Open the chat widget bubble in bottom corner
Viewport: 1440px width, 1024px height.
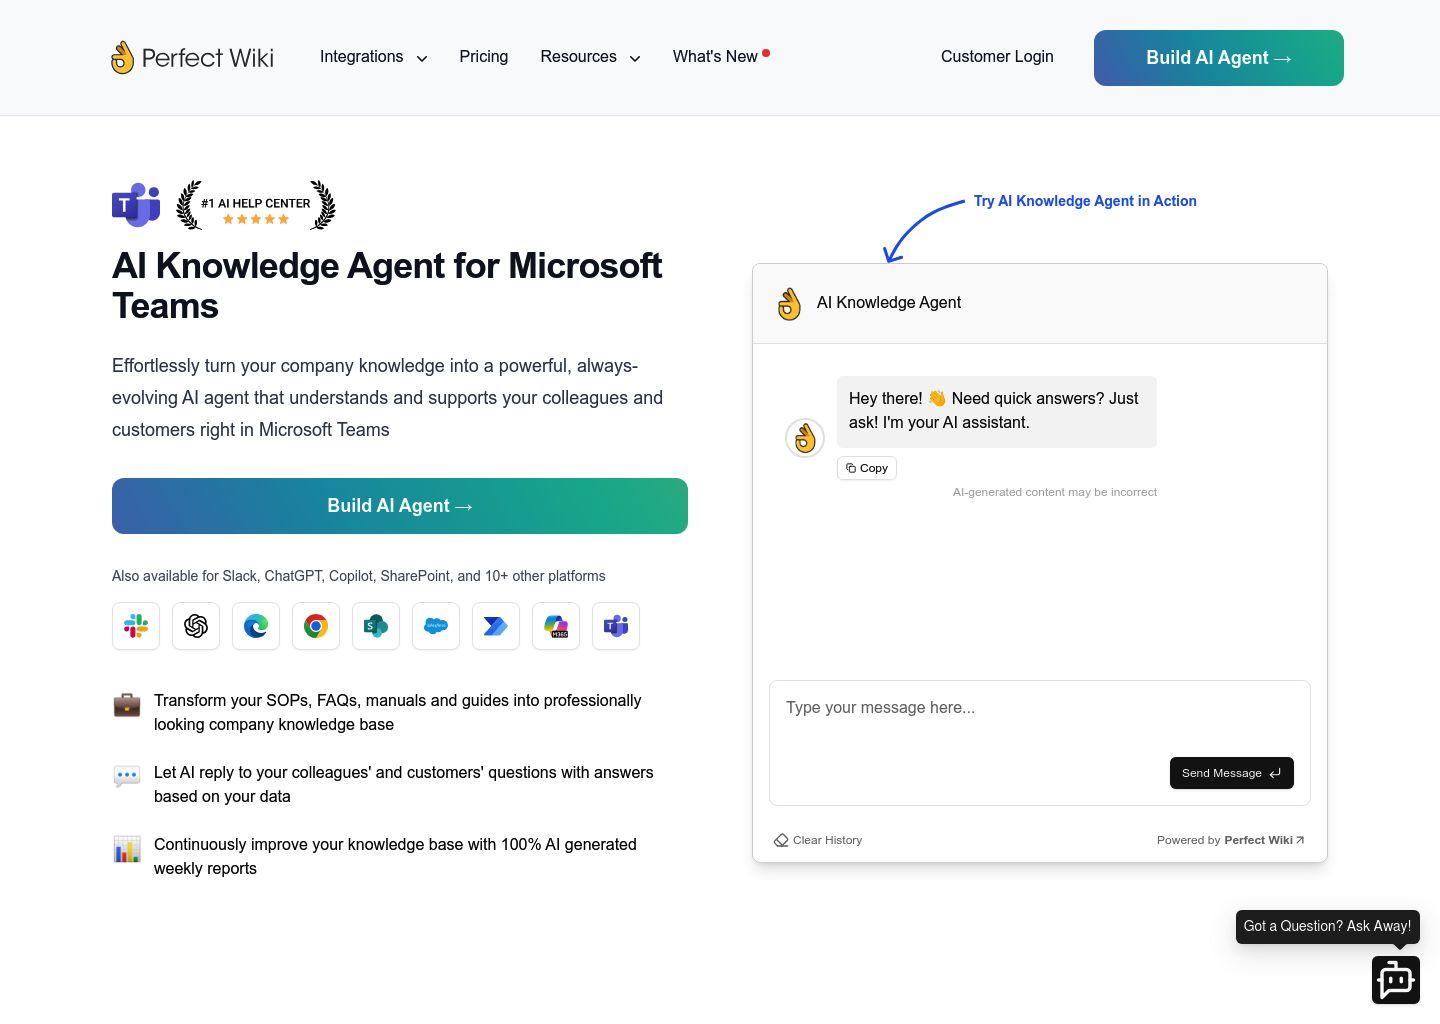point(1396,979)
